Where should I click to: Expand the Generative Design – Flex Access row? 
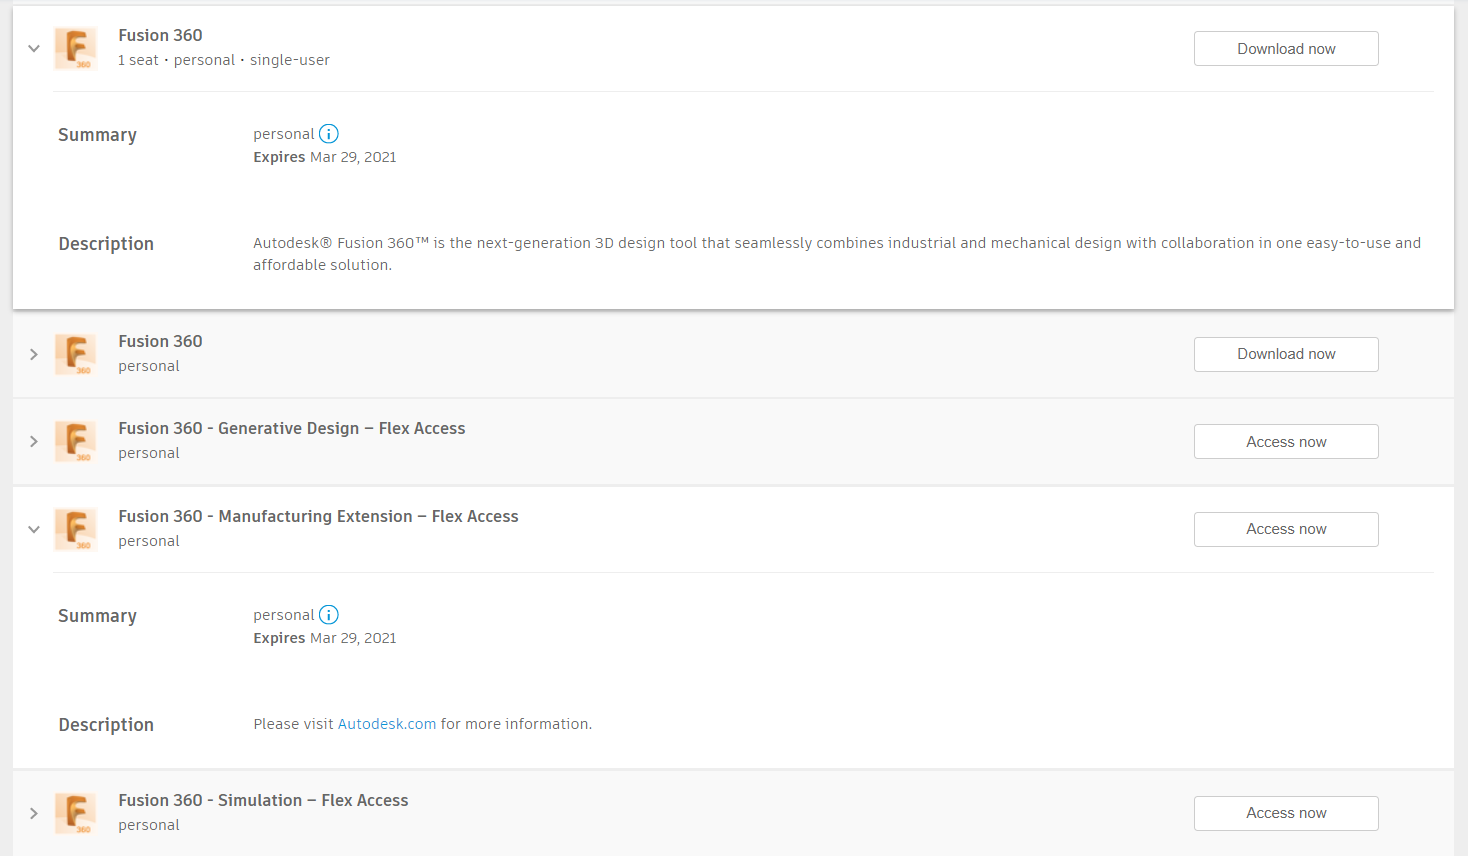(34, 441)
